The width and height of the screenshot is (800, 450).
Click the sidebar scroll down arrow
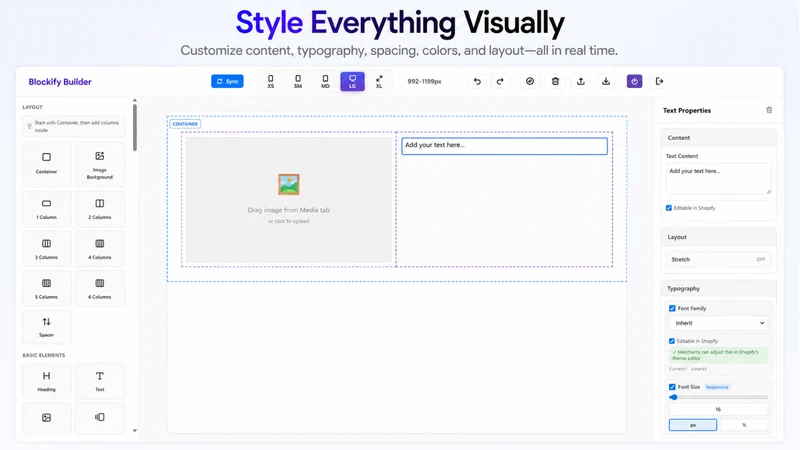(x=135, y=431)
